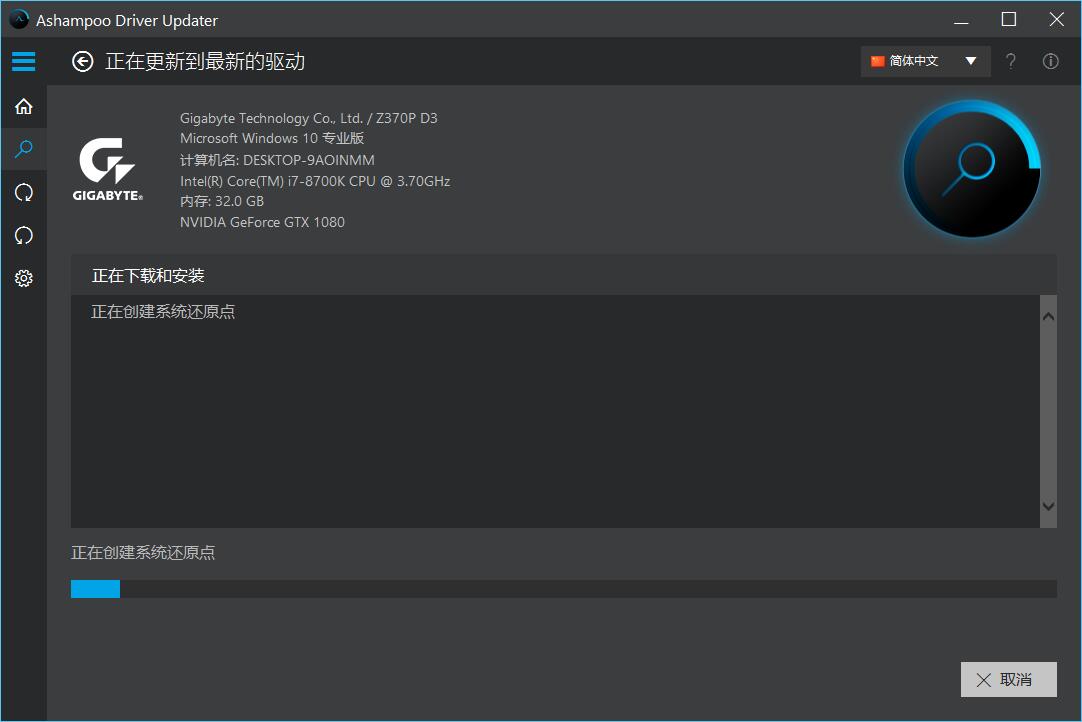Open the driver restore section
1082x722 pixels.
(23, 234)
